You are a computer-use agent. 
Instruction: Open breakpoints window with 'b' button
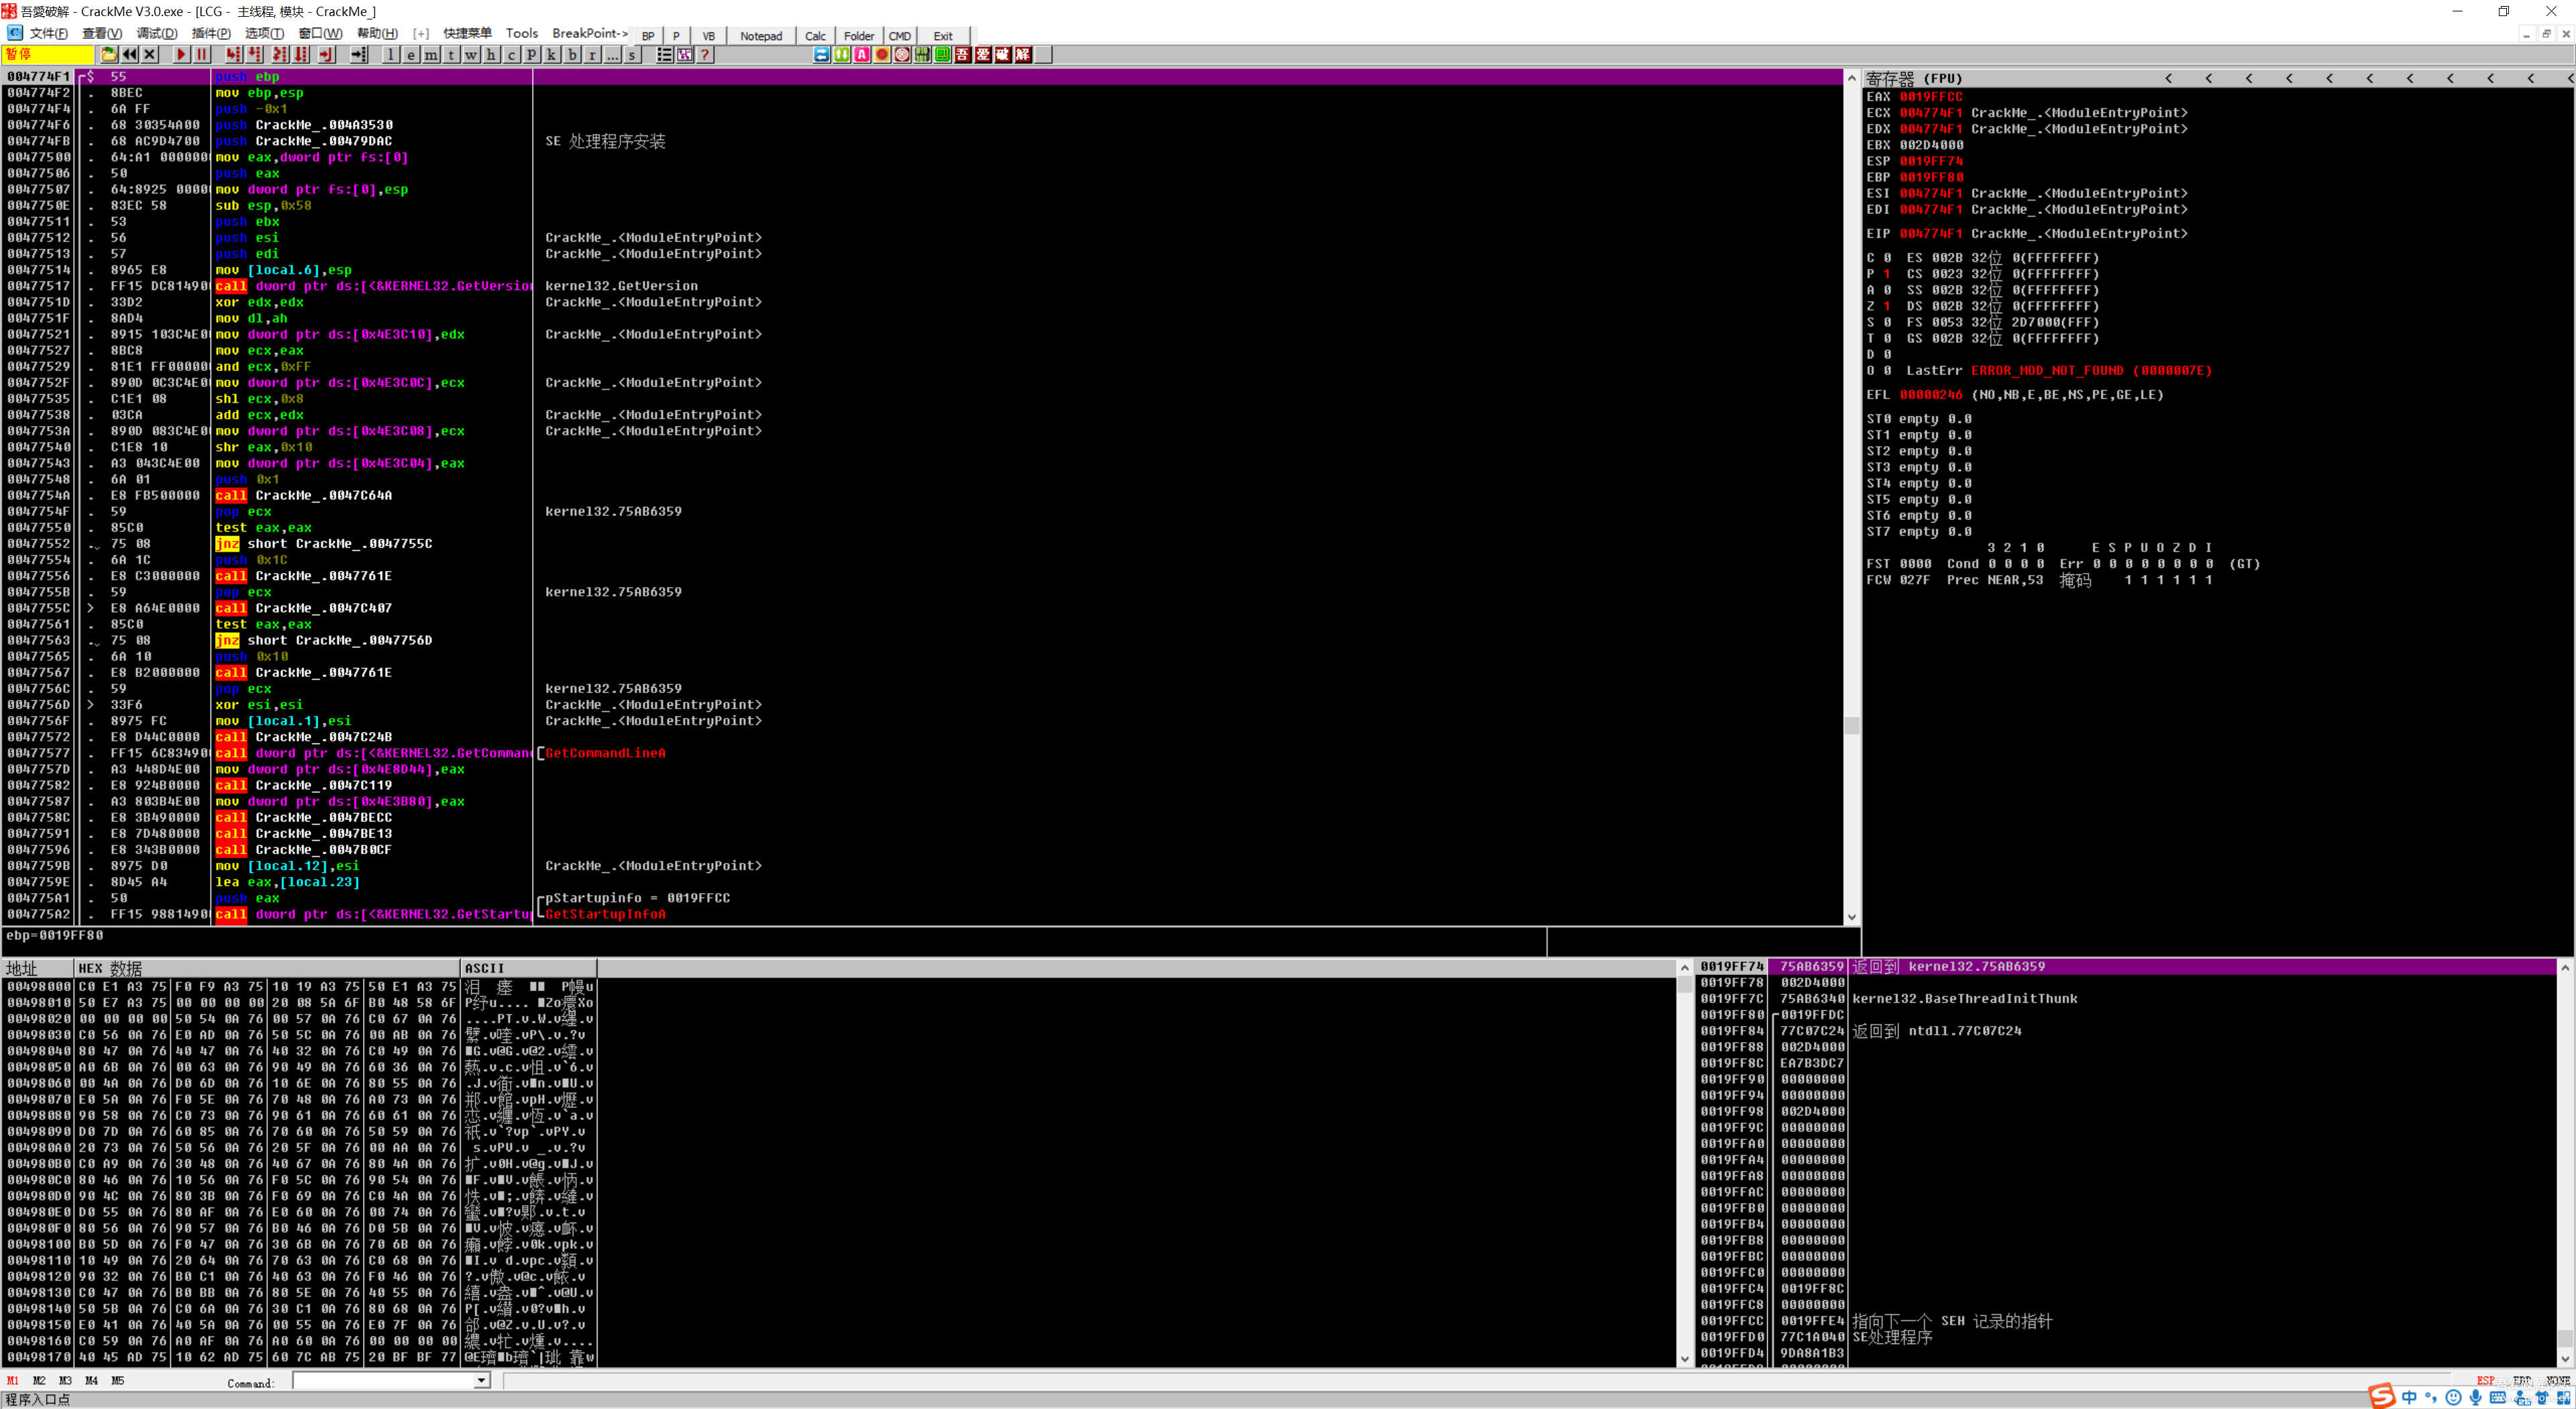click(x=572, y=55)
